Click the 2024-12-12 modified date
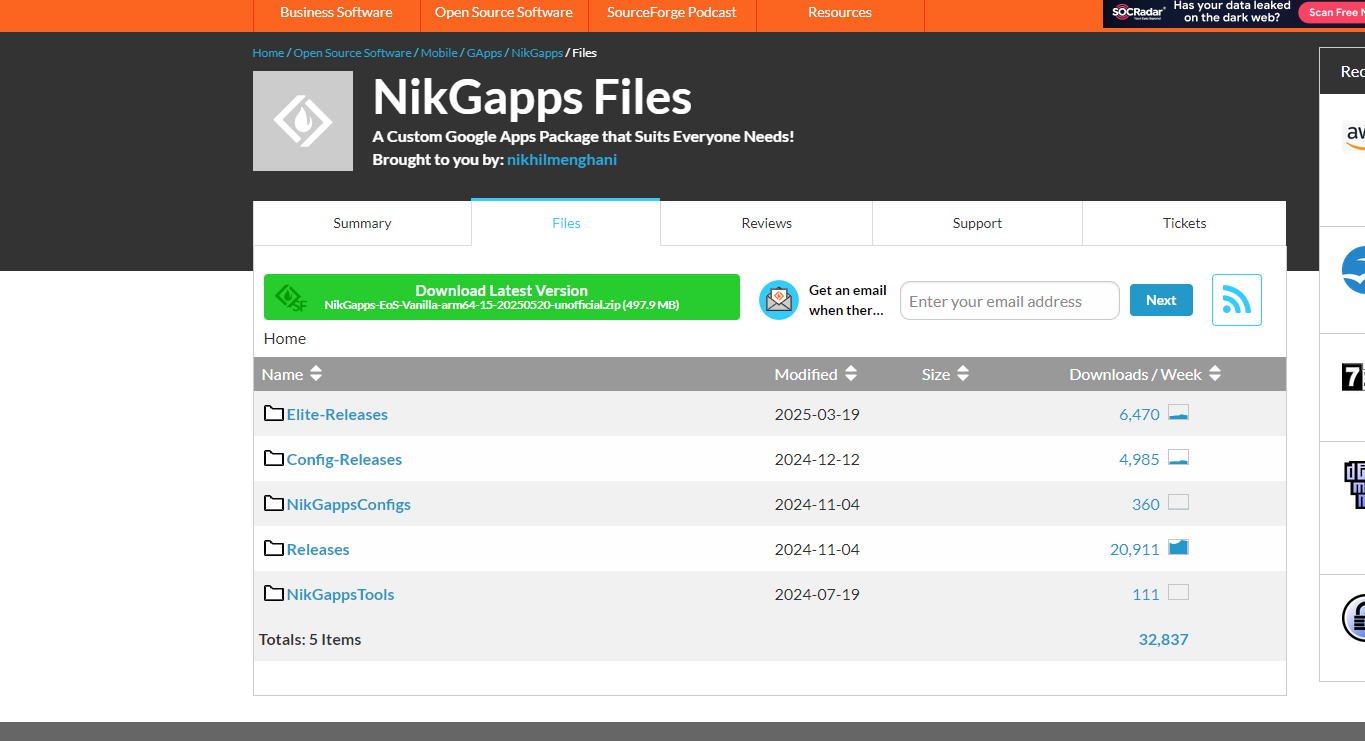 [817, 459]
